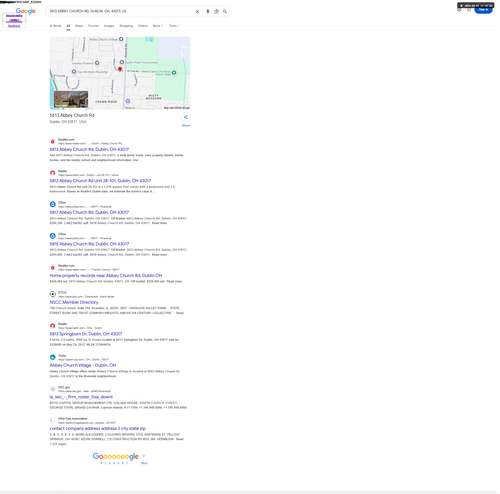Click the Redfin favicon beside 5813 Springburn Dr result

pos(52,326)
